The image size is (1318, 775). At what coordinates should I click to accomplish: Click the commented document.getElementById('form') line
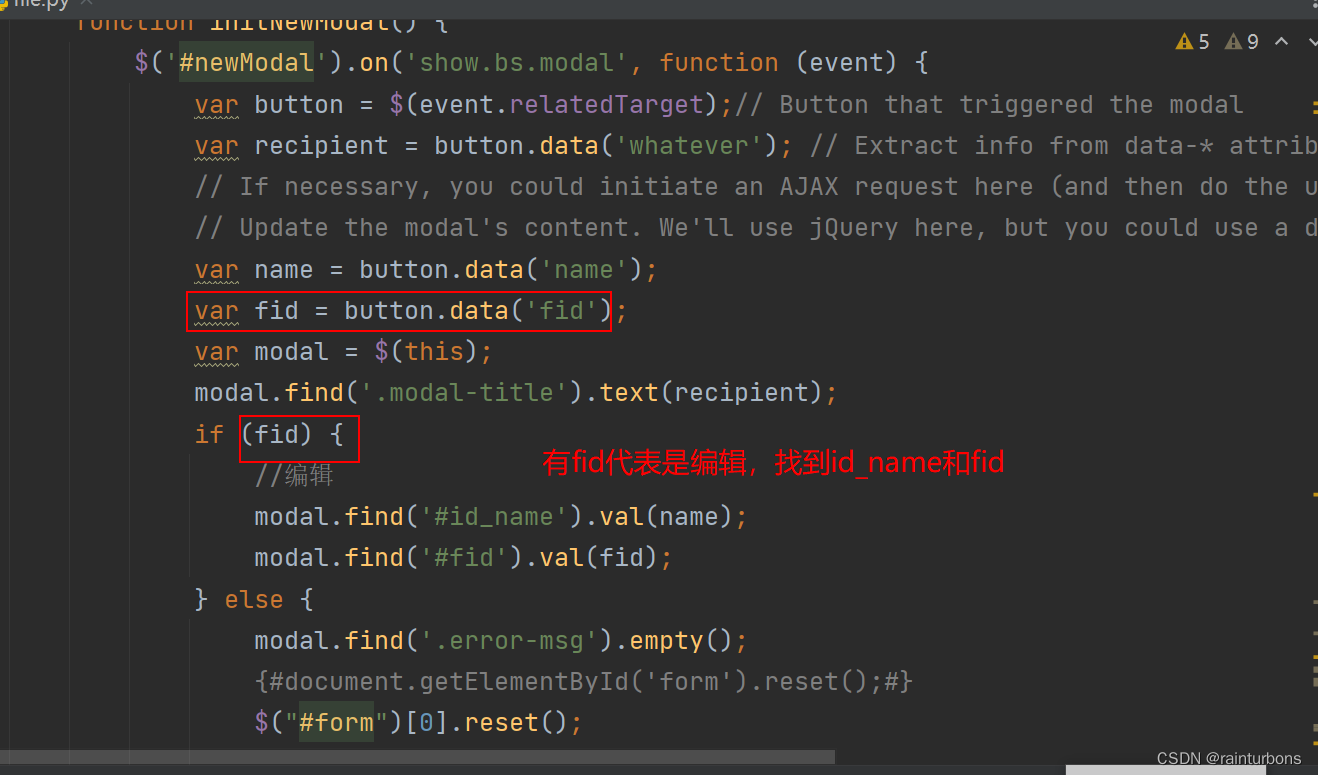pos(584,682)
